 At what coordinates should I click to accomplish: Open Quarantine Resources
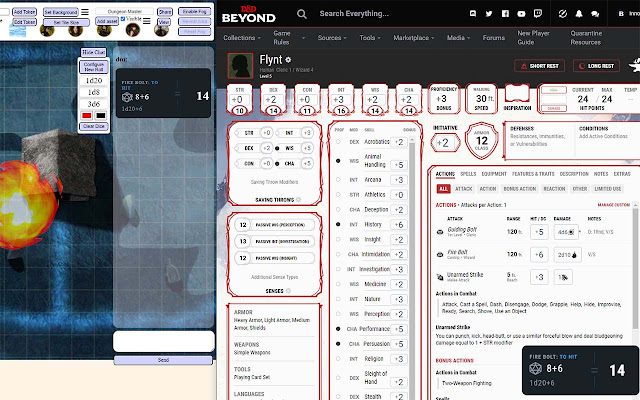[x=586, y=38]
